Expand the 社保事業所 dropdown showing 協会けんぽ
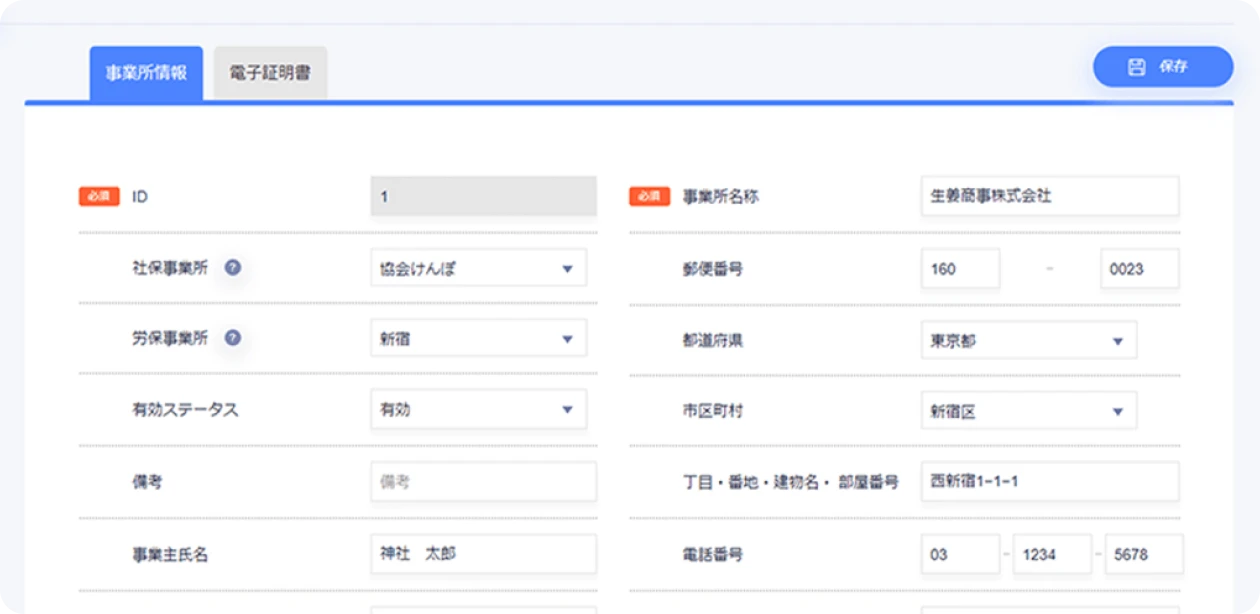Screen dimensions: 1260x614 pyautogui.click(x=478, y=268)
